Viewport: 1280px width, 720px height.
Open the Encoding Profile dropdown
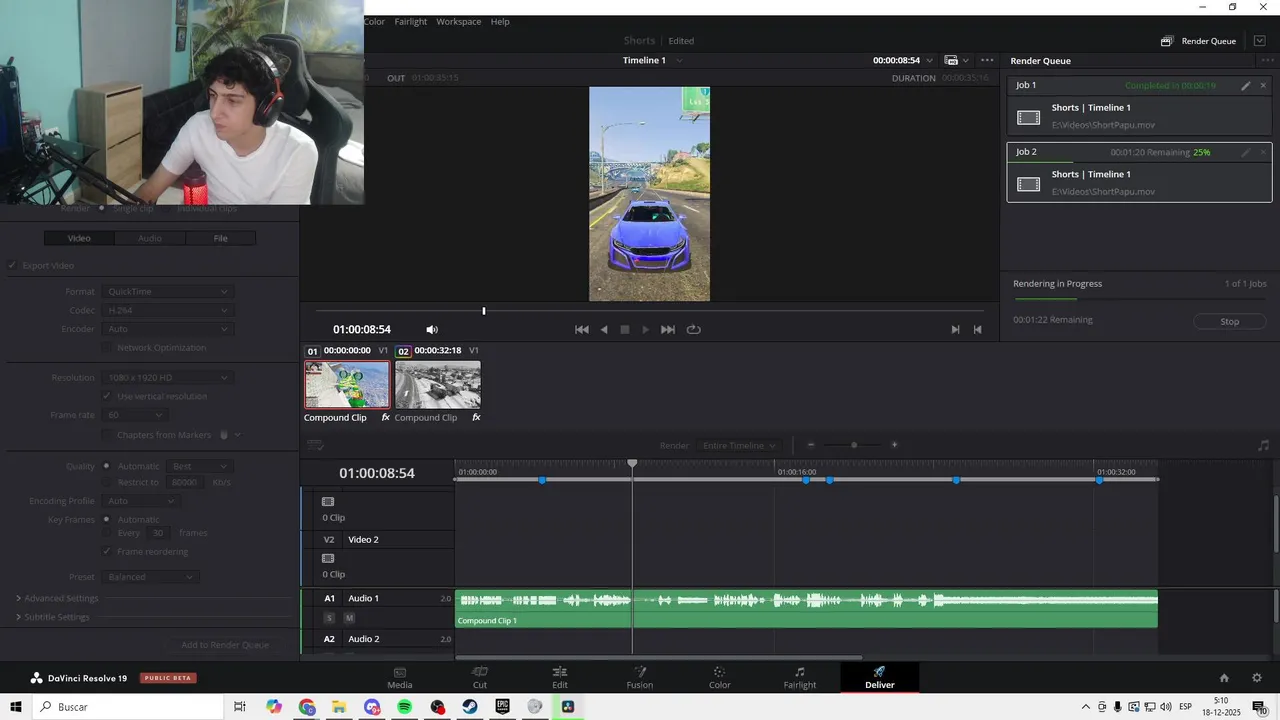140,500
